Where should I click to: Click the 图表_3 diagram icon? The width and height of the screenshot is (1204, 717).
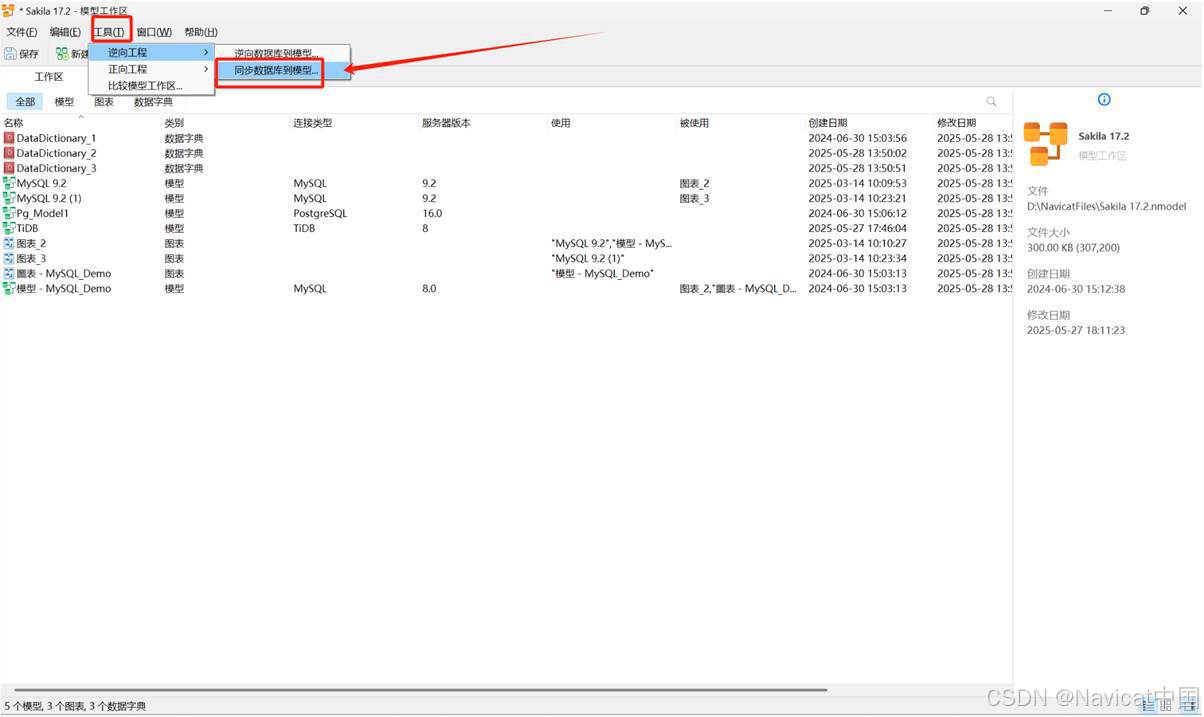coord(9,258)
